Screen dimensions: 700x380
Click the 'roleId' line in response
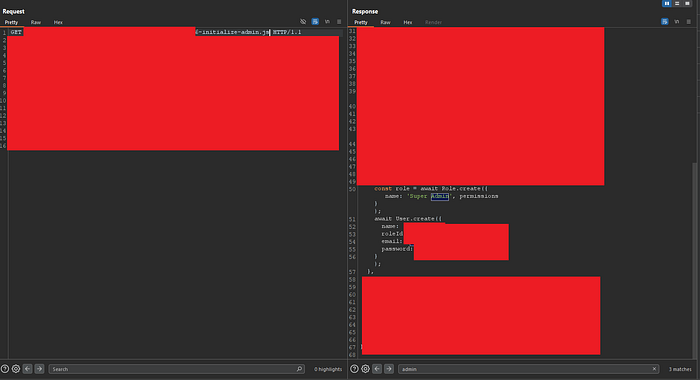[x=392, y=234]
